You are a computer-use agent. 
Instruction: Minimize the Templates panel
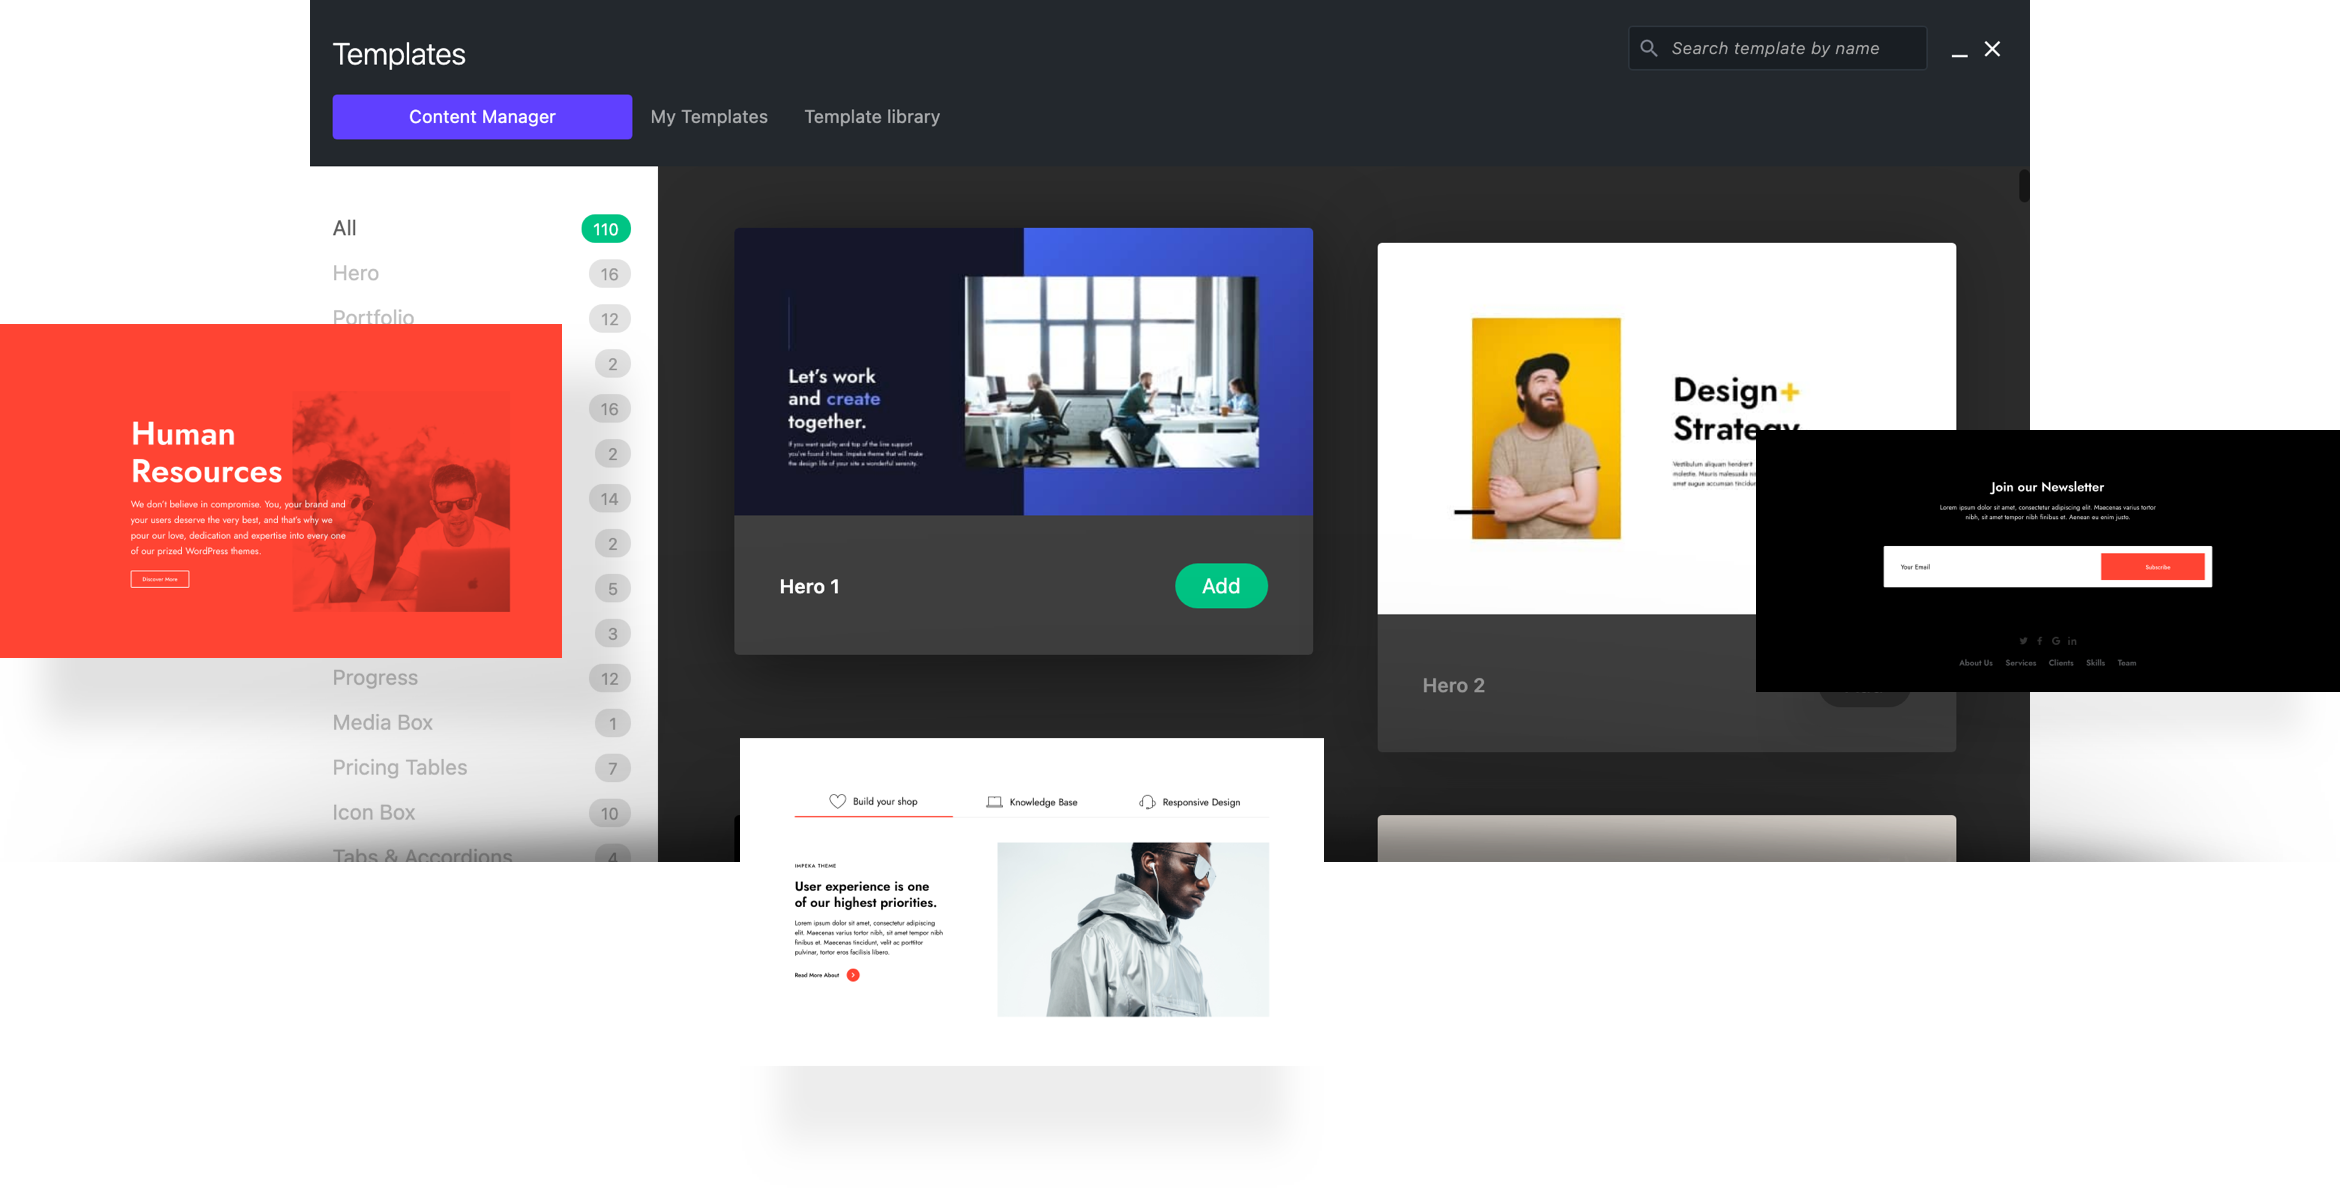(x=1960, y=48)
